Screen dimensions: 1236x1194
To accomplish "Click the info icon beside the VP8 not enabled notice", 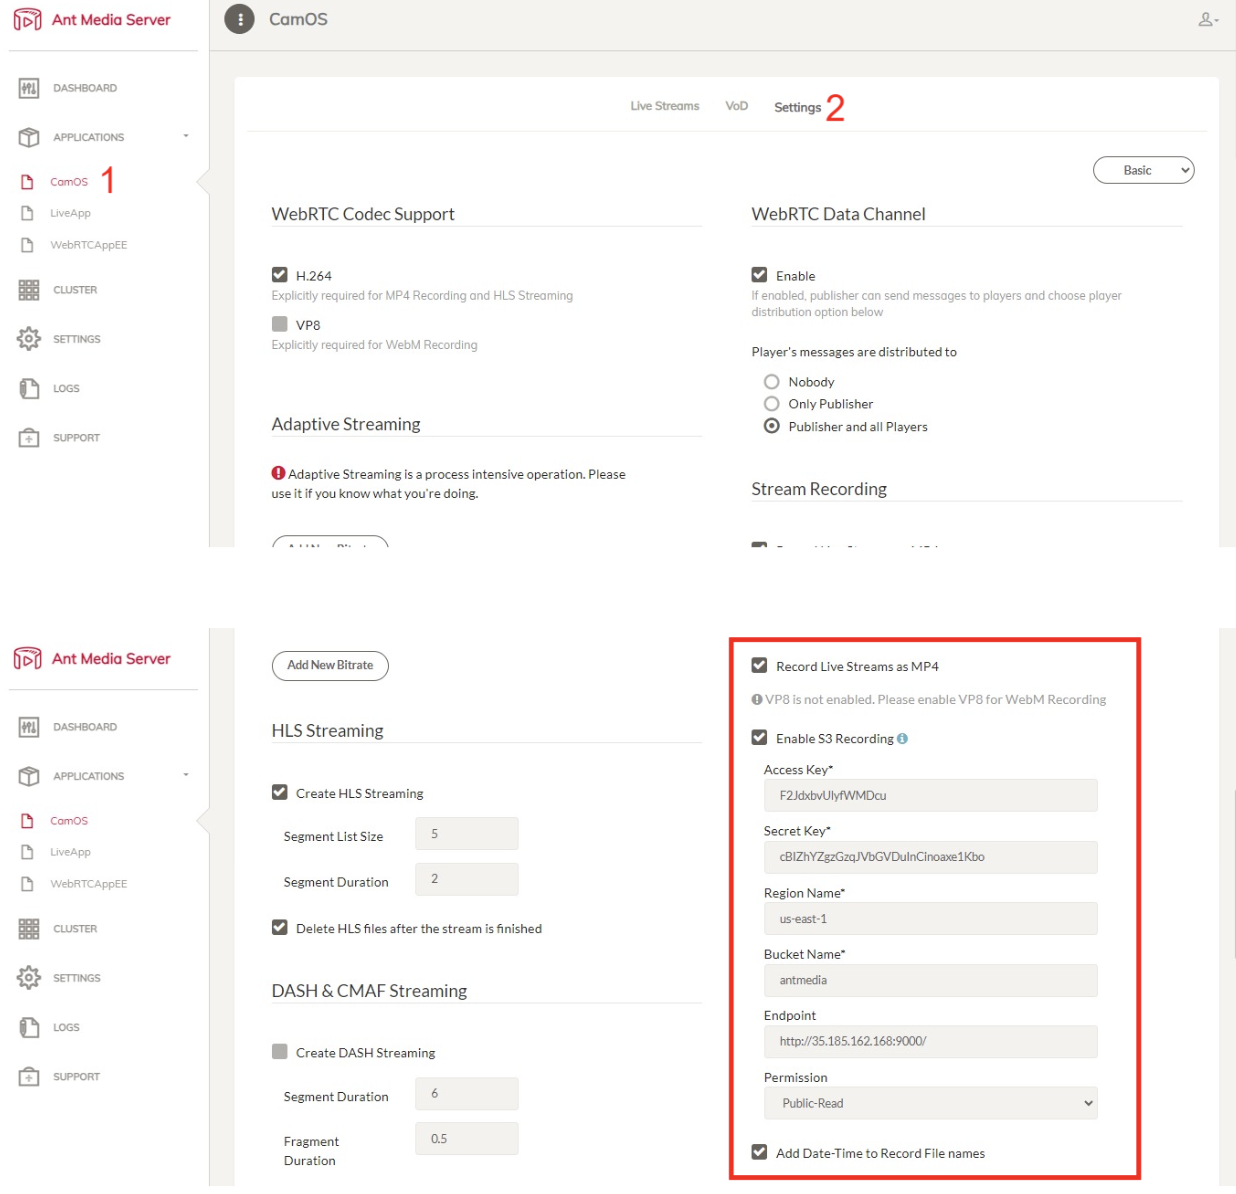I will point(757,700).
